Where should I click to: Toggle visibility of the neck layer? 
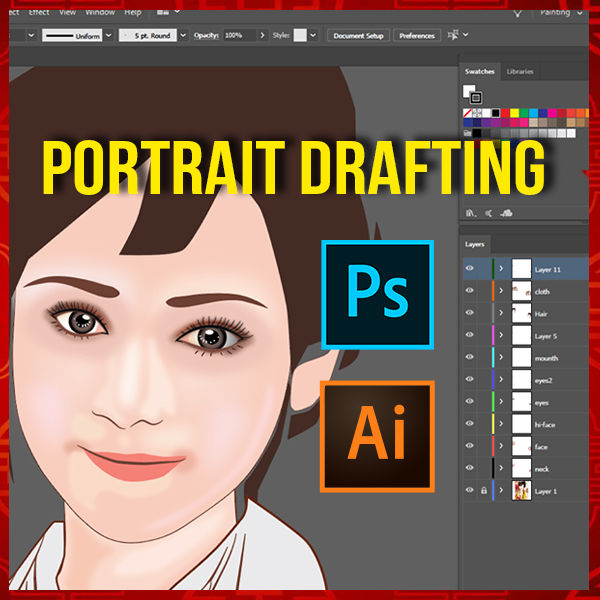point(470,468)
